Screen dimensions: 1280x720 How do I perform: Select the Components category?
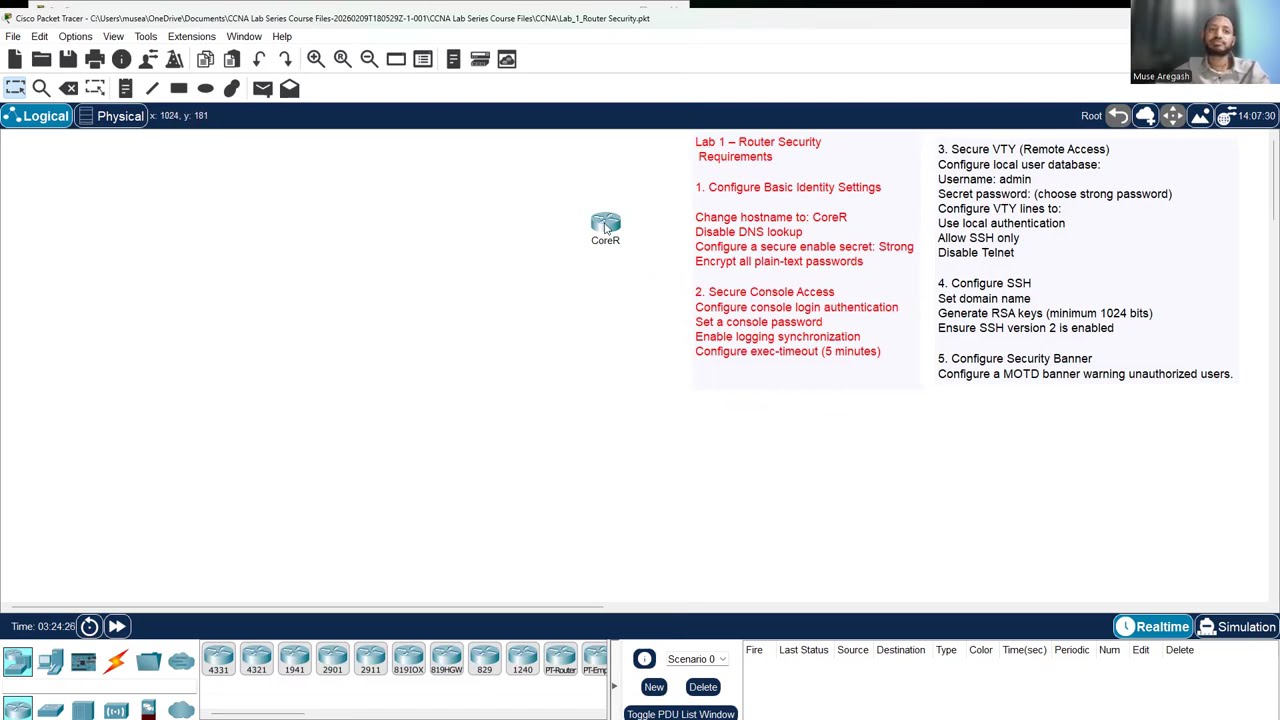point(84,661)
